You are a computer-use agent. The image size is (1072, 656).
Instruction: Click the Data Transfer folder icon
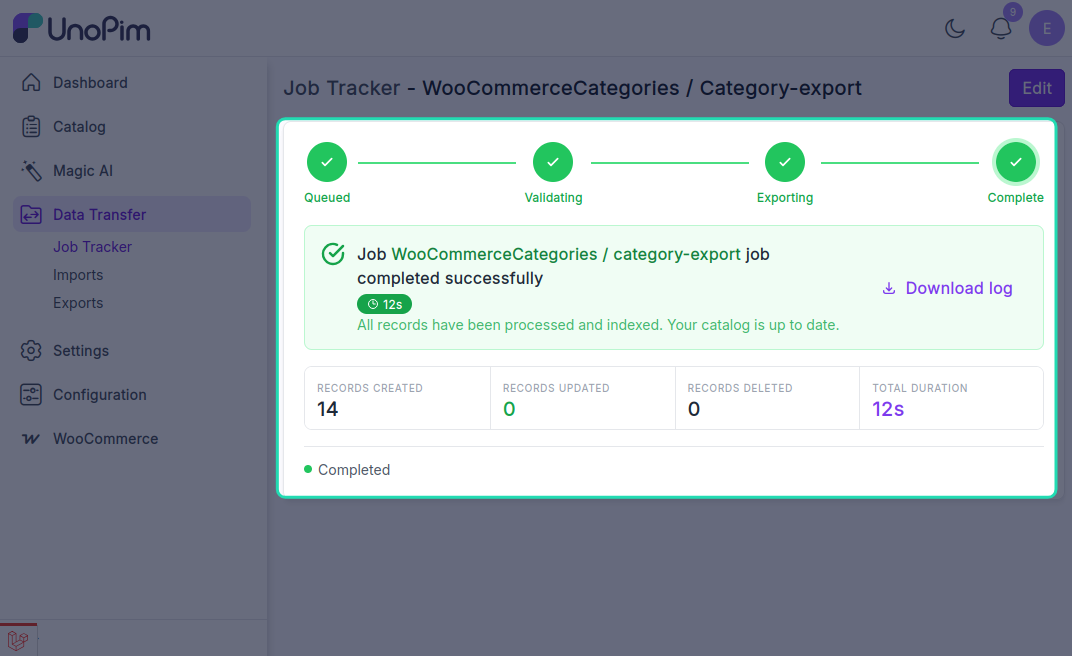(31, 215)
